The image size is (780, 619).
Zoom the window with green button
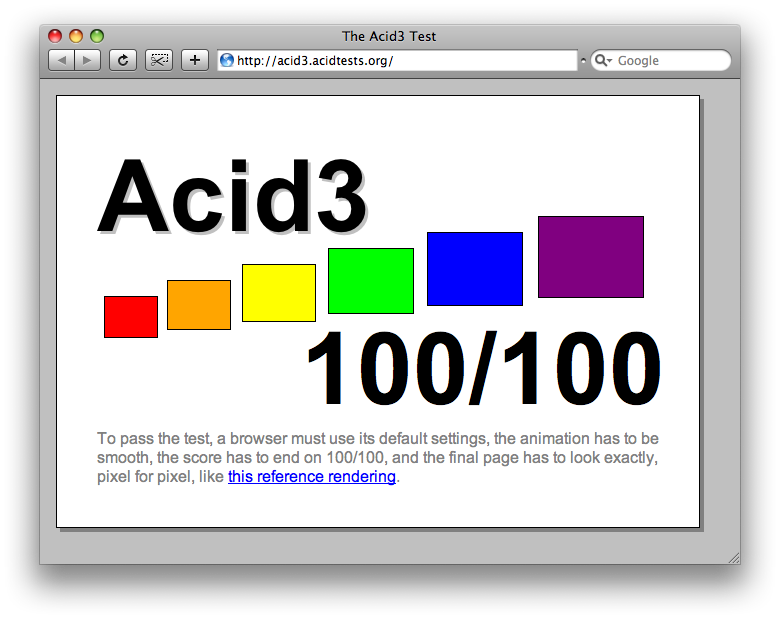(x=97, y=36)
